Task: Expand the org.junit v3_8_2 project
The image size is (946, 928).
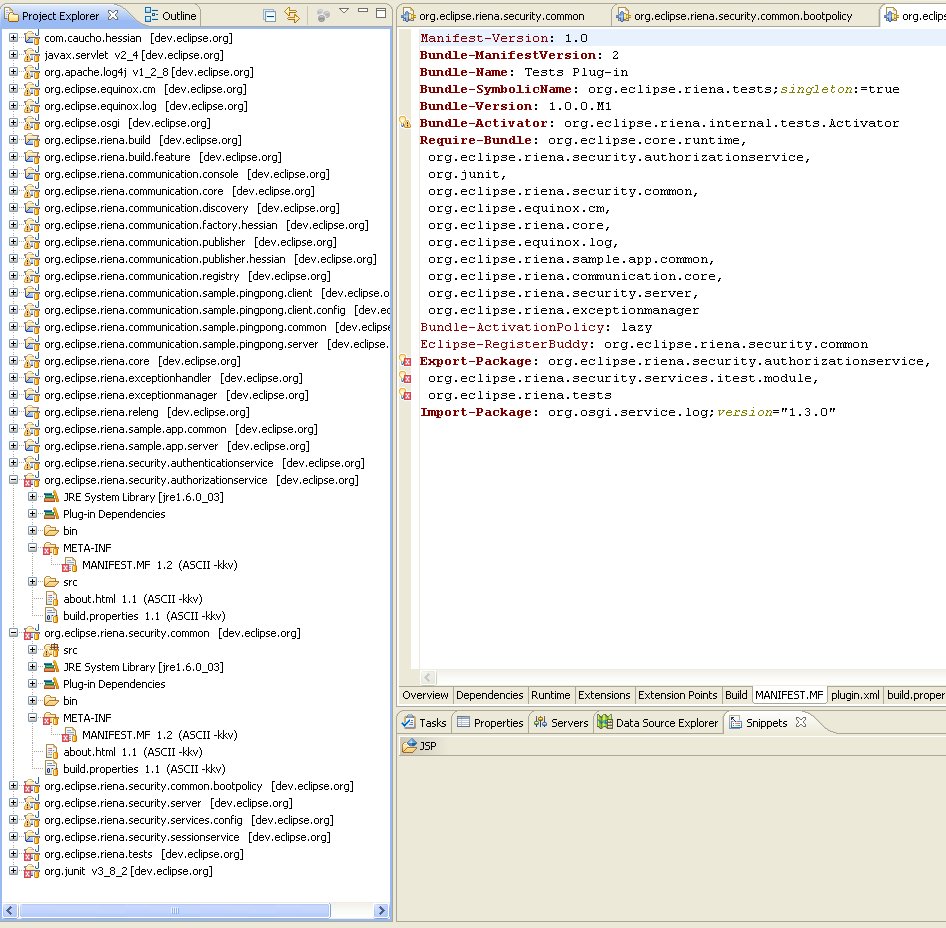Action: [x=13, y=871]
